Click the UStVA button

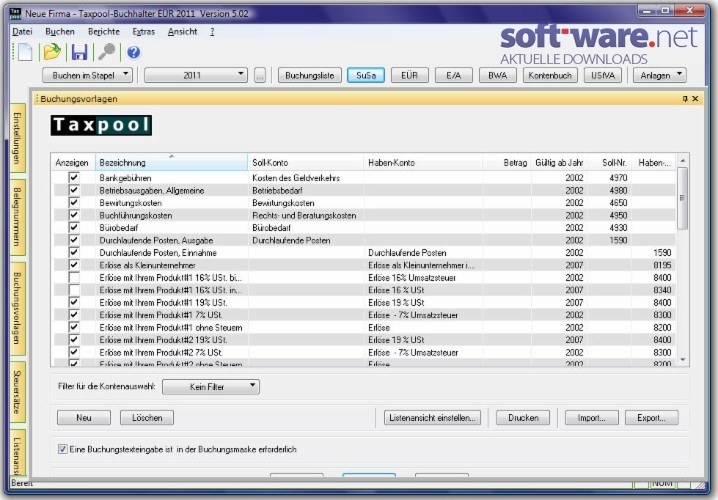[603, 75]
